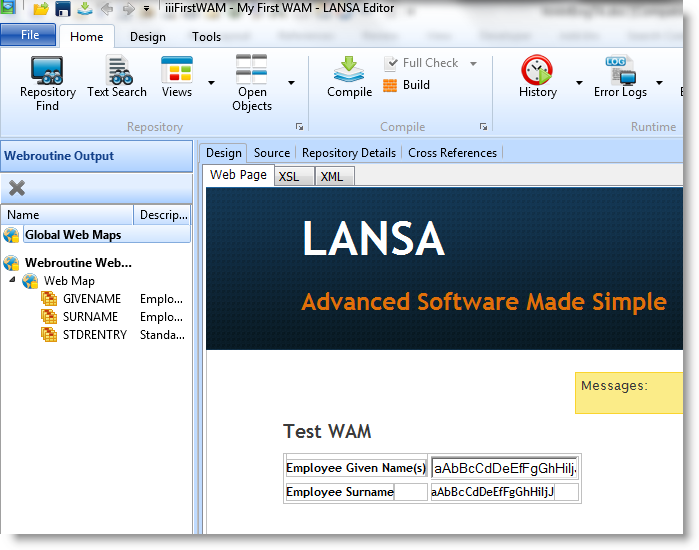The height and width of the screenshot is (550, 699).
Task: Click the Employee Surname label
Action: coord(340,492)
